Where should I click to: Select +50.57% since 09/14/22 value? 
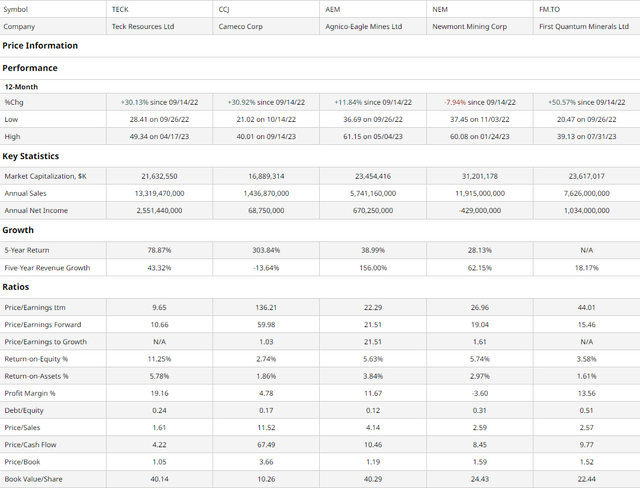pos(587,102)
